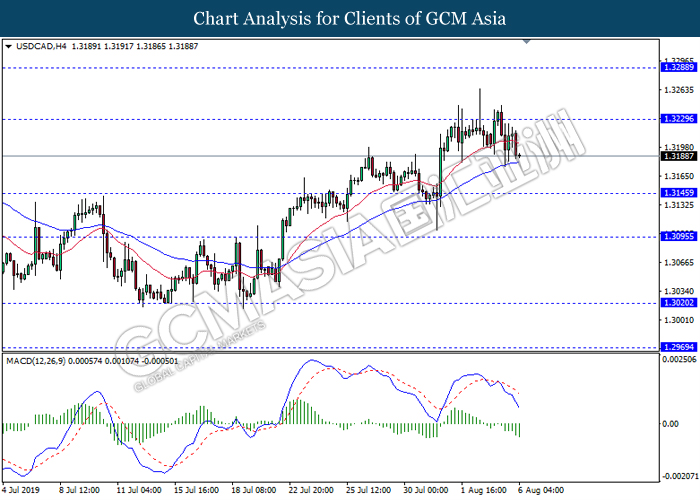Click the current price label 1.31887
Image resolution: width=700 pixels, height=500 pixels.
(x=678, y=156)
